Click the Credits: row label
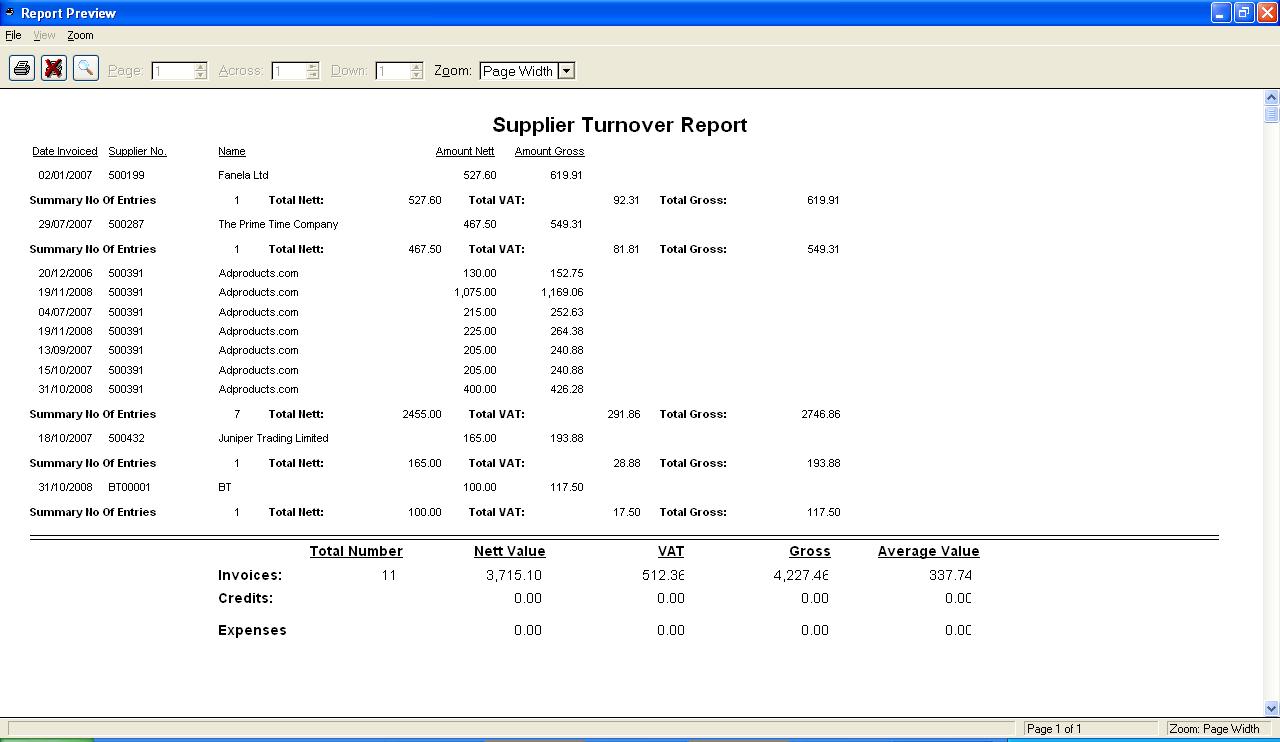The image size is (1280, 742). 246,598
